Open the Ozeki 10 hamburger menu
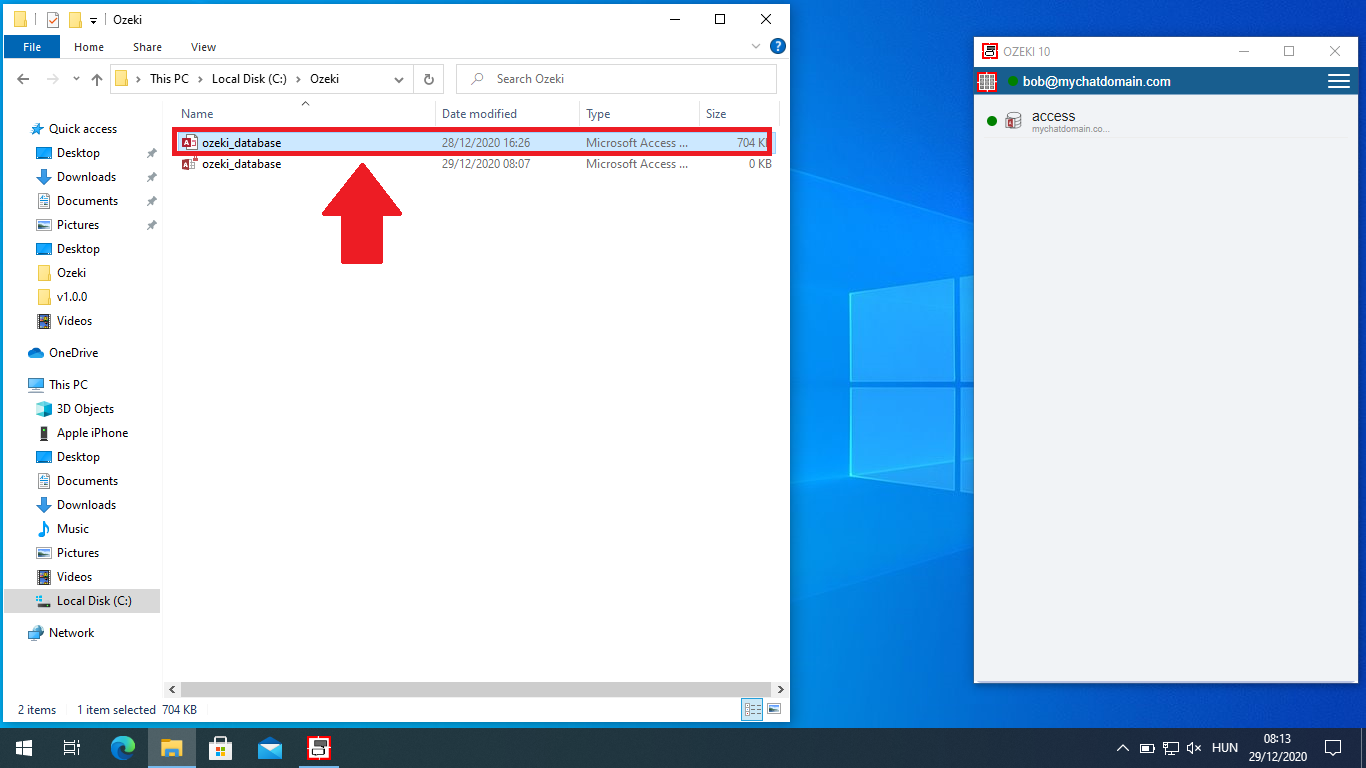This screenshot has height=768, width=1366. (x=1339, y=82)
